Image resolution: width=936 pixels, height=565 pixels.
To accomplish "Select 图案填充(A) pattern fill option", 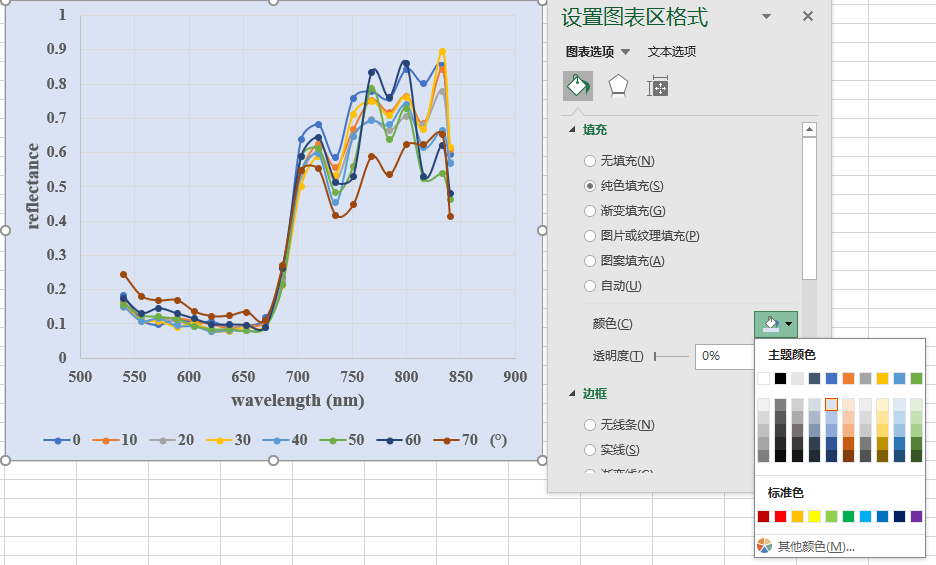I will [624, 261].
